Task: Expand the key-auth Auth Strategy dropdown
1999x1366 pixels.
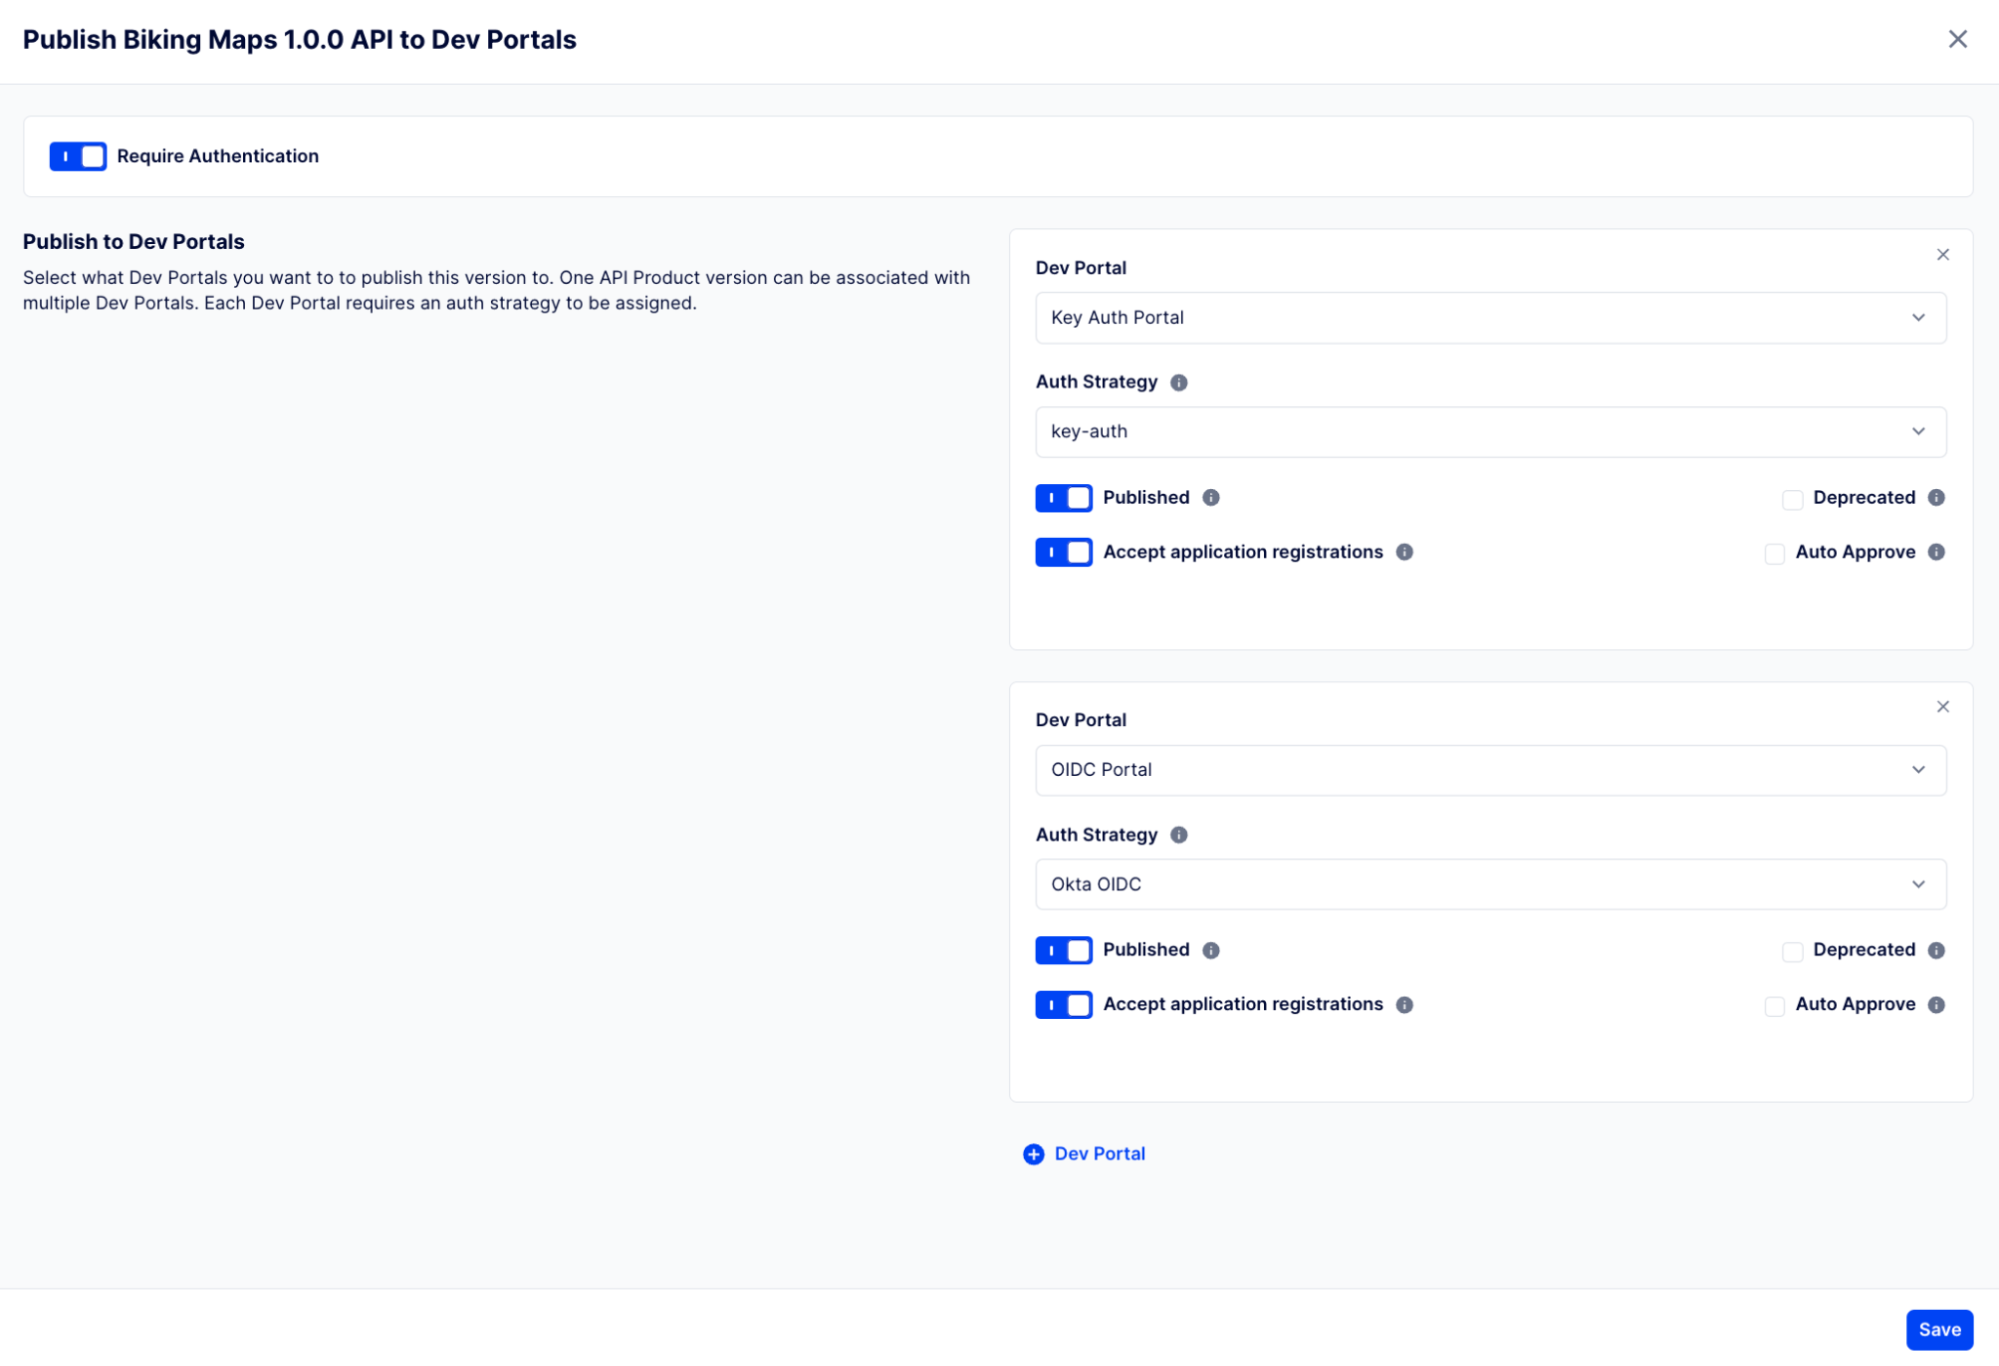Action: click(1490, 432)
